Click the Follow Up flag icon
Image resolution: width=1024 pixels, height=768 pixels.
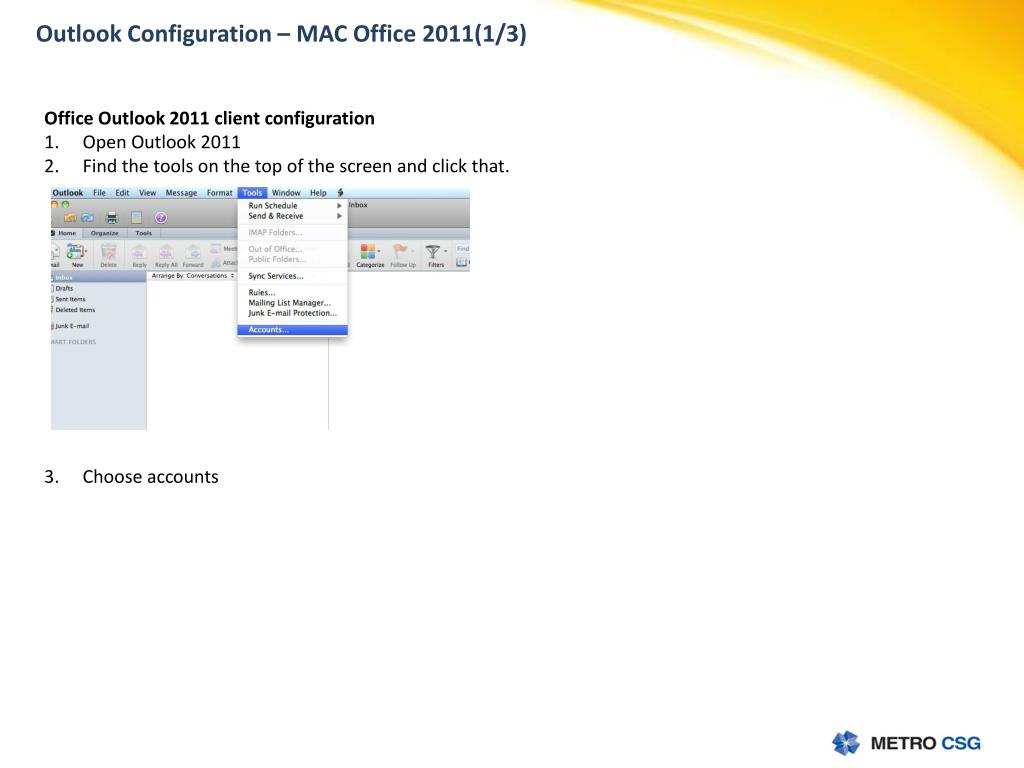tap(400, 251)
